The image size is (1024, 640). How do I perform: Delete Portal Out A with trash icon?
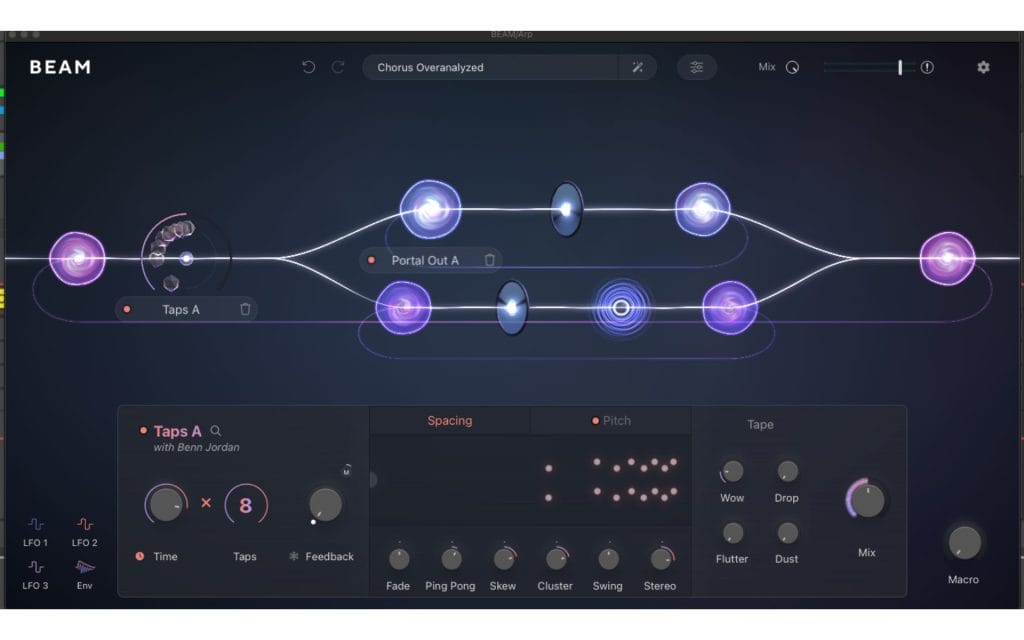pyautogui.click(x=489, y=260)
